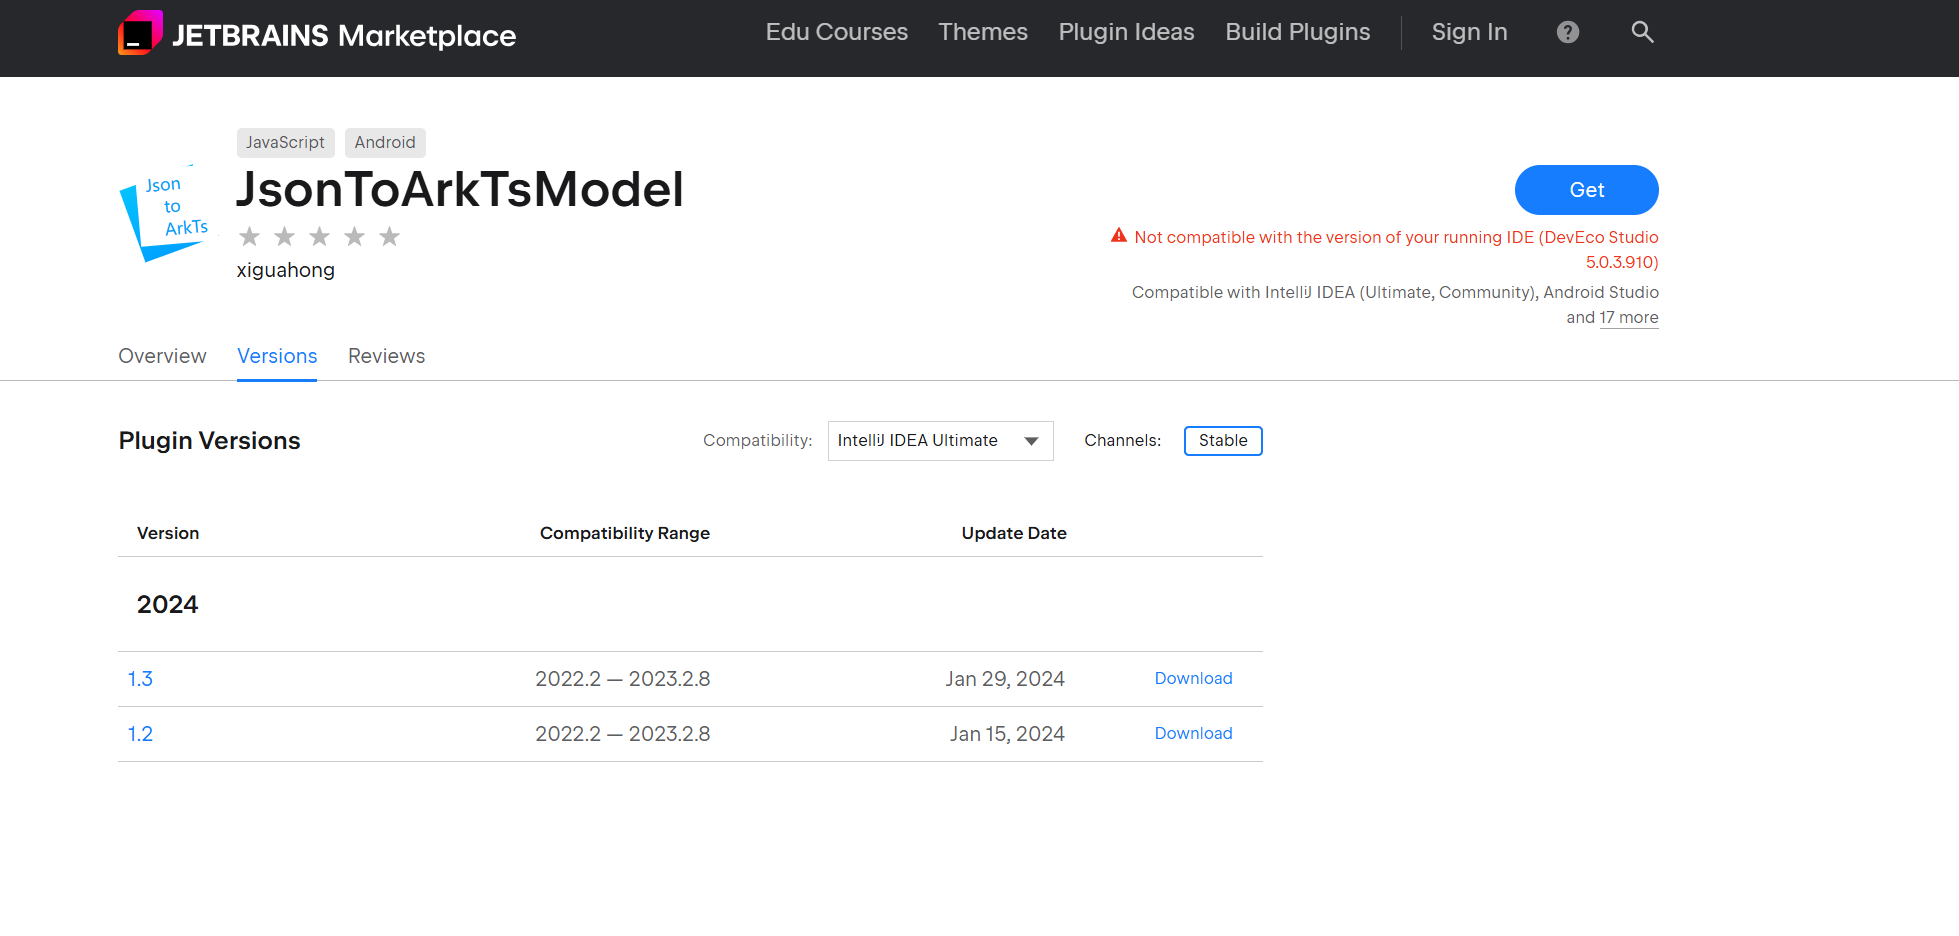Click the Version column header
Viewport: 1959px width, 936px height.
(168, 533)
